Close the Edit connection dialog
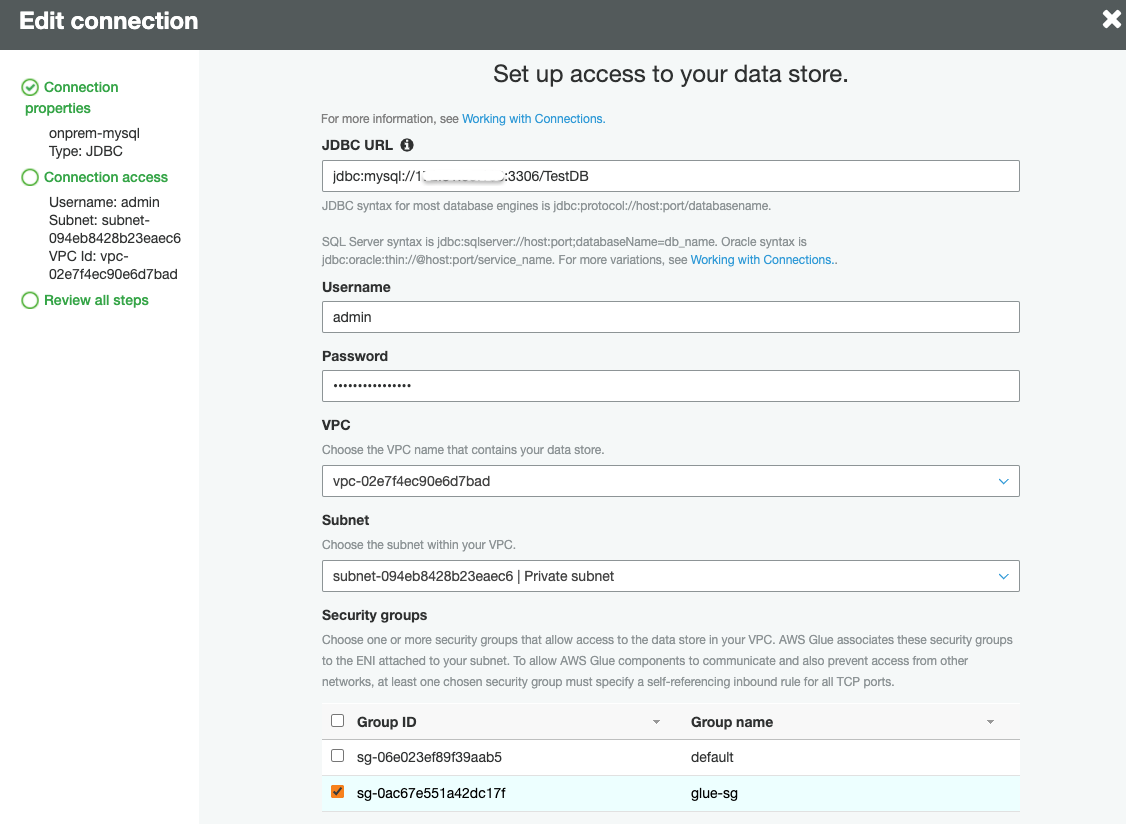Viewport: 1126px width, 824px height. [x=1111, y=19]
